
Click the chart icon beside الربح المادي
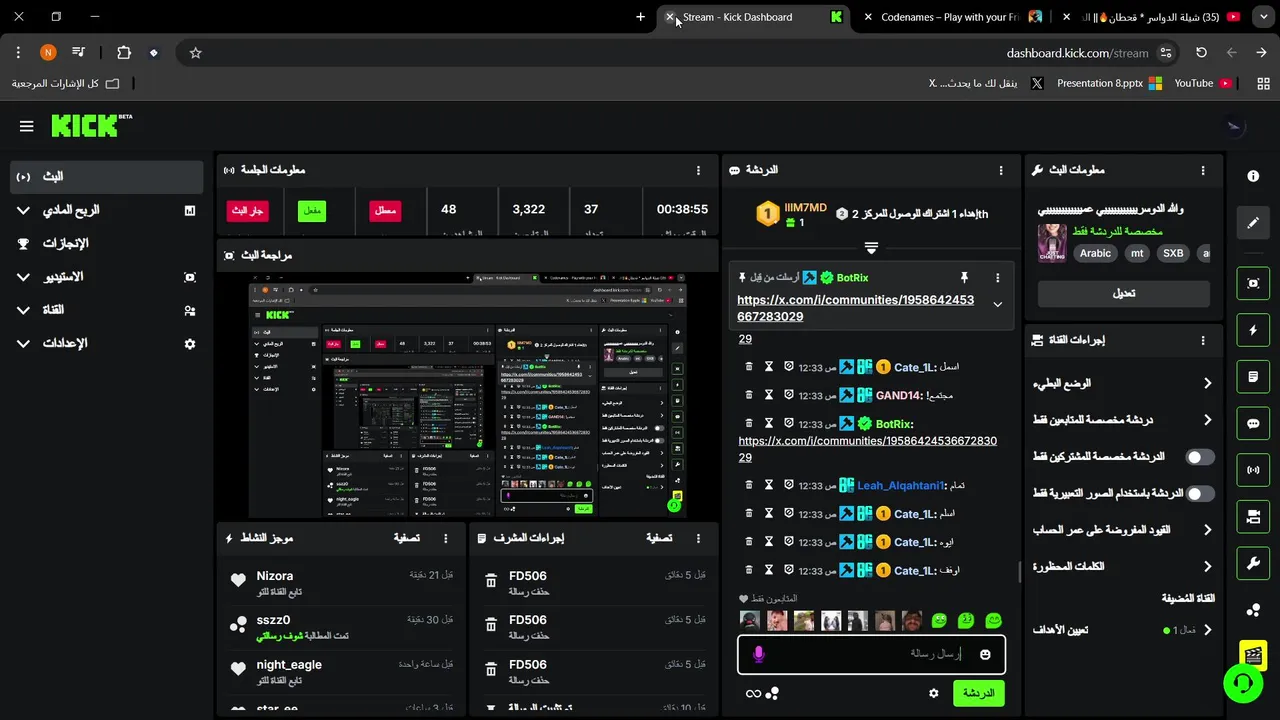190,210
